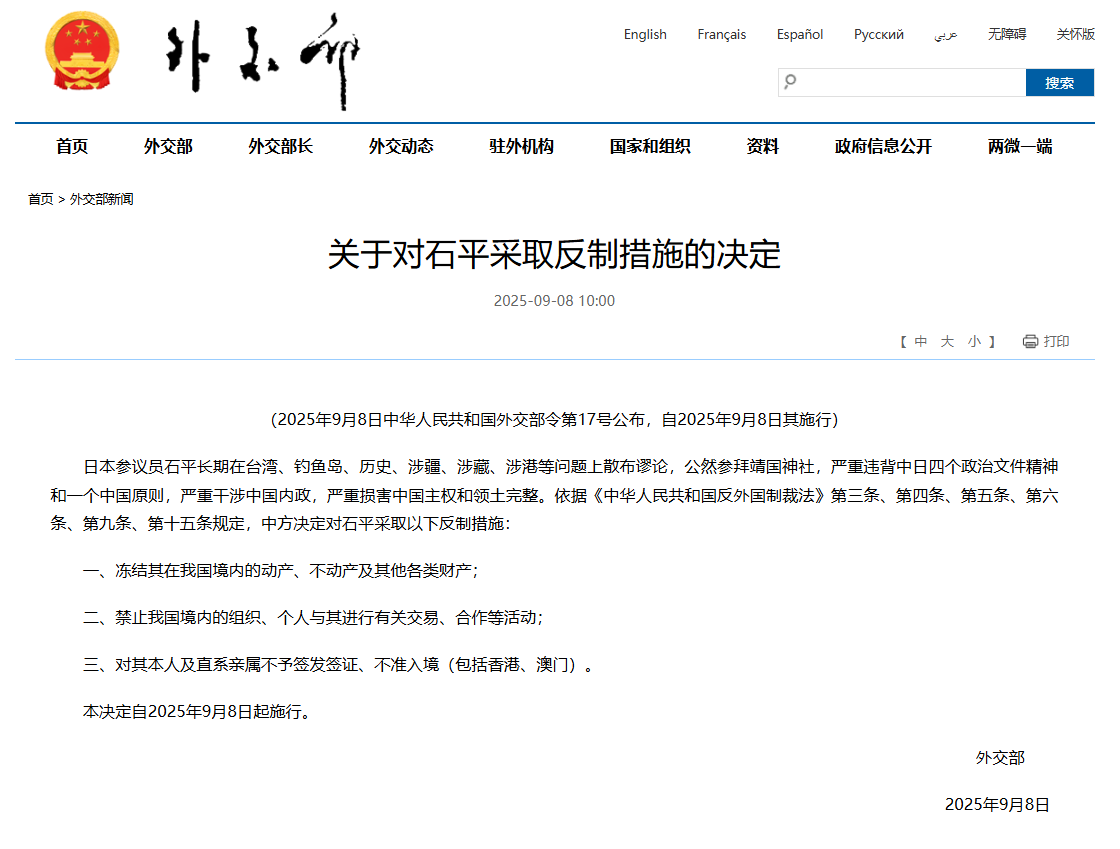Switch to the Français version

pyautogui.click(x=721, y=34)
